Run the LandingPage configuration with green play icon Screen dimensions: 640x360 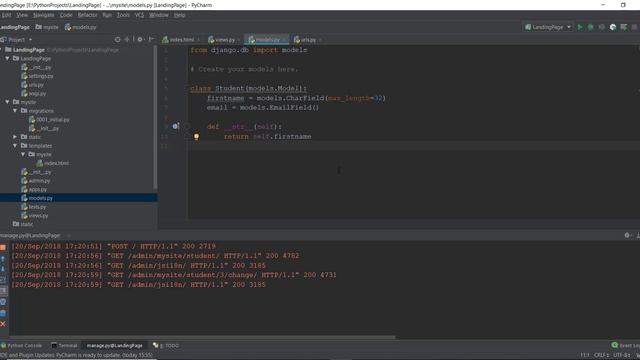pyautogui.click(x=580, y=27)
